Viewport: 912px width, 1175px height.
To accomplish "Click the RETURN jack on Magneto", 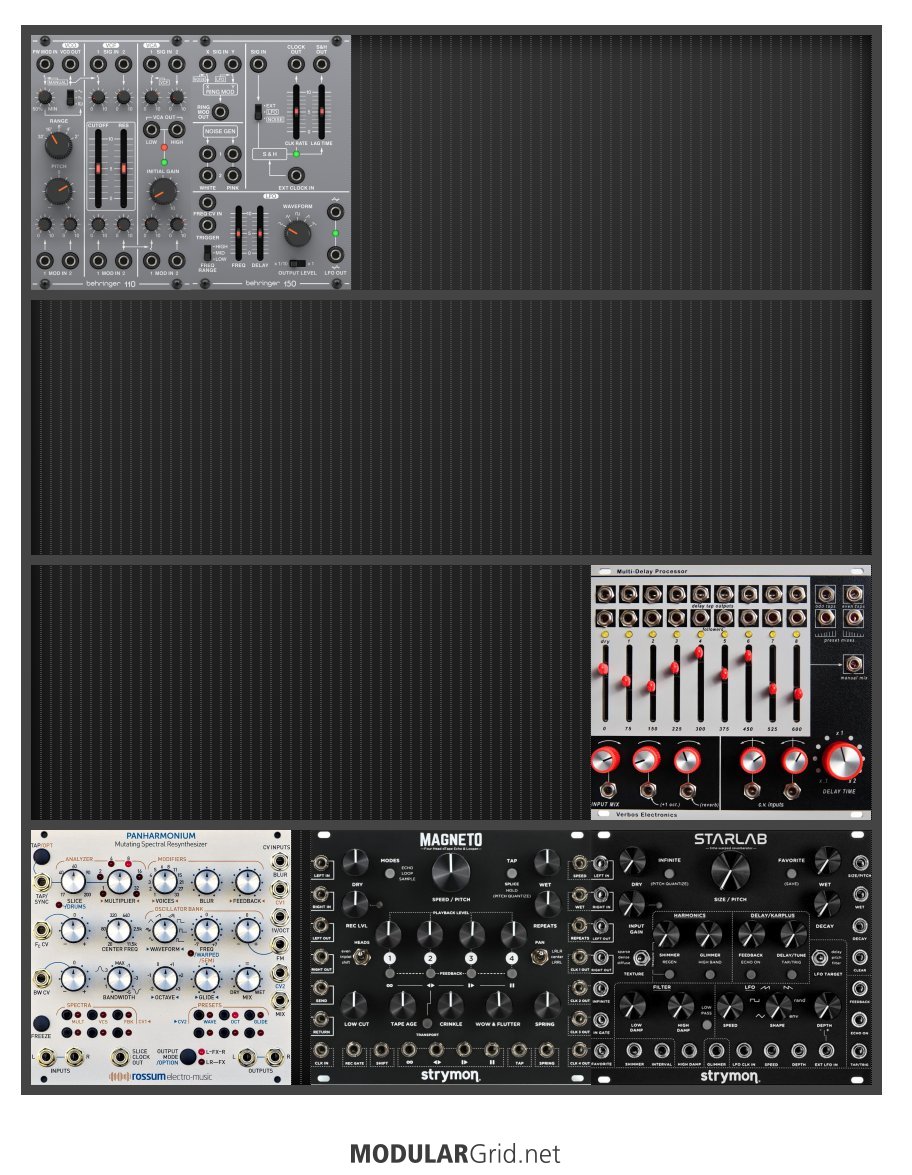I will pos(321,1020).
